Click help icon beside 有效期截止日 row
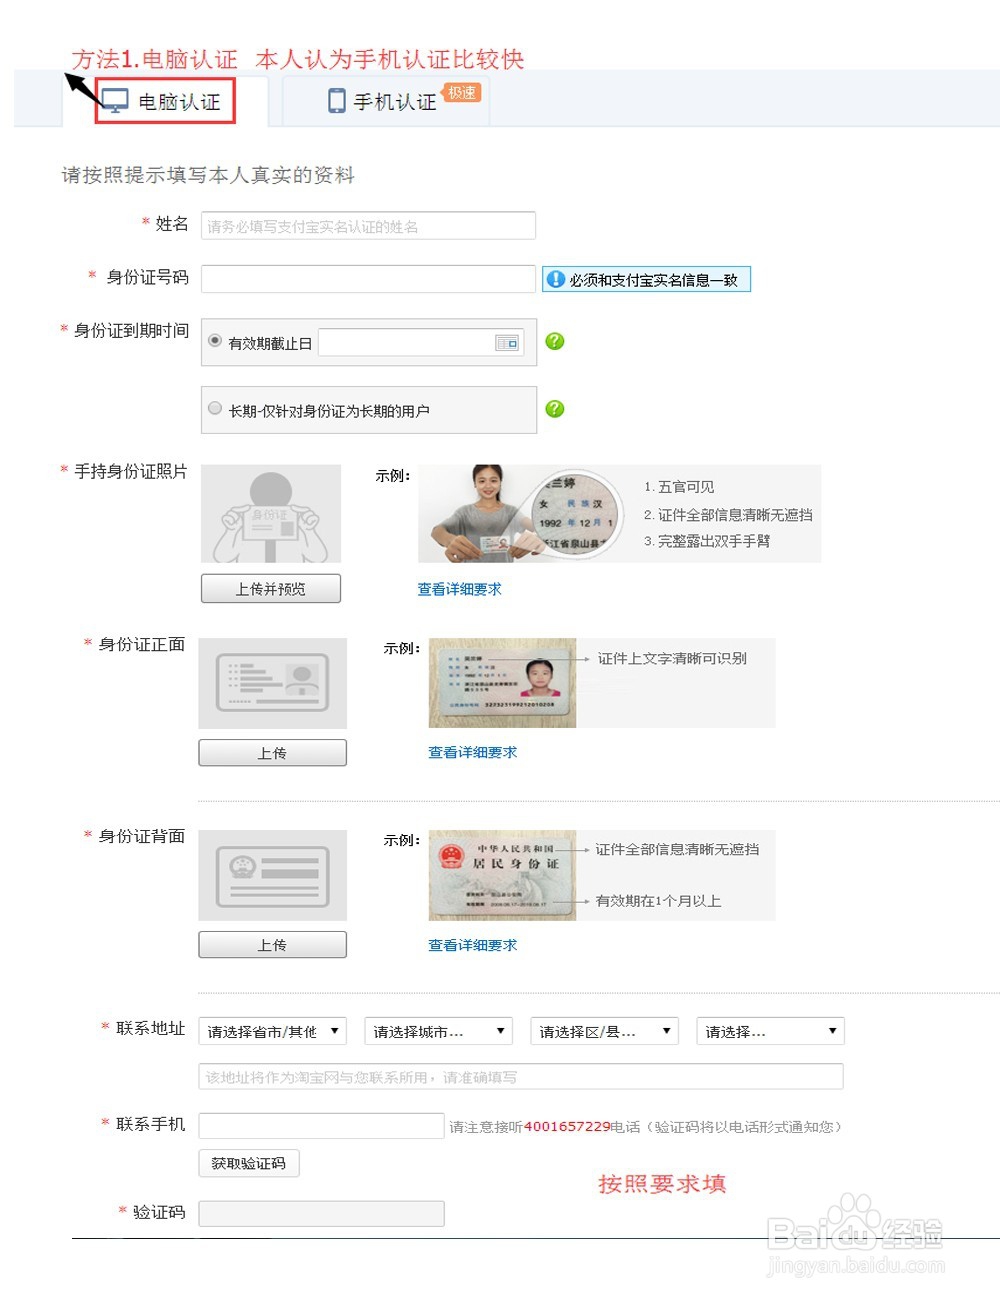The width and height of the screenshot is (1000, 1300). (555, 341)
